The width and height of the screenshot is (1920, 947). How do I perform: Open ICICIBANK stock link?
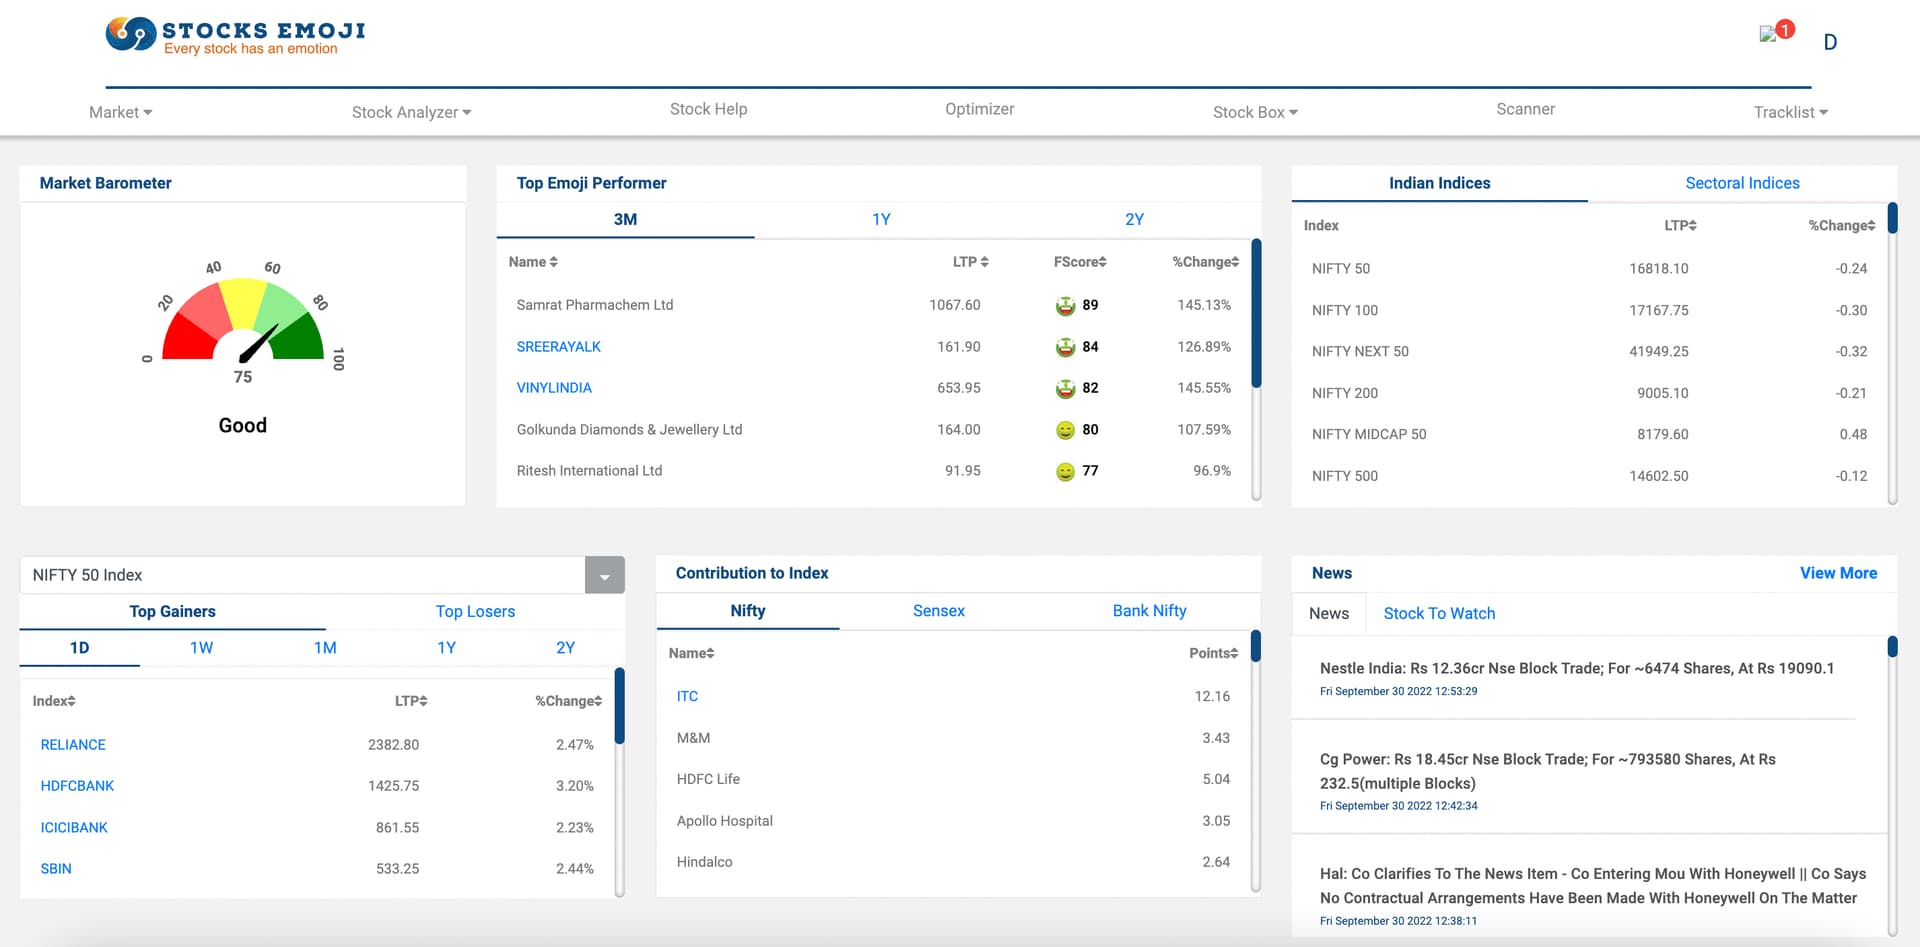74,828
